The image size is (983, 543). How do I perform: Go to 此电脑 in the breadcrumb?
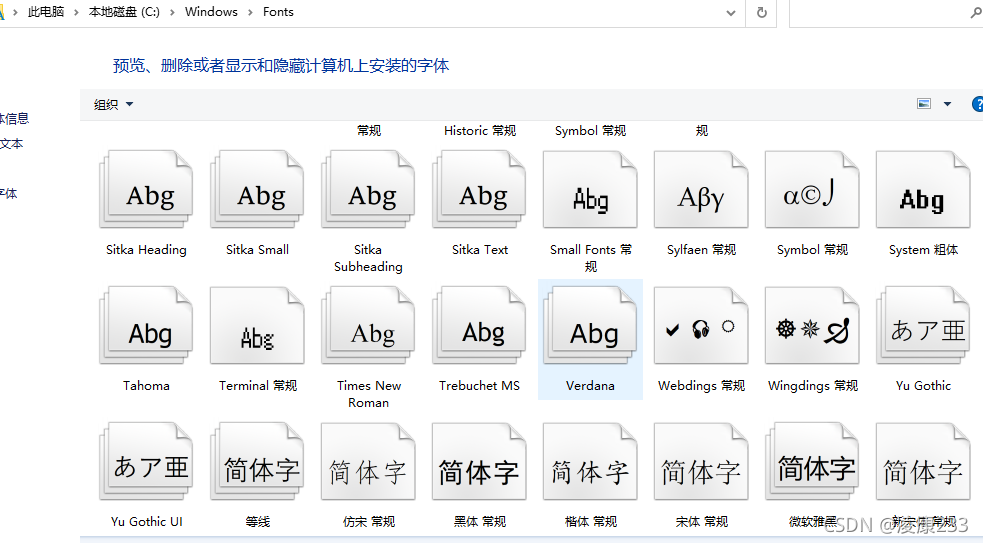coord(46,13)
